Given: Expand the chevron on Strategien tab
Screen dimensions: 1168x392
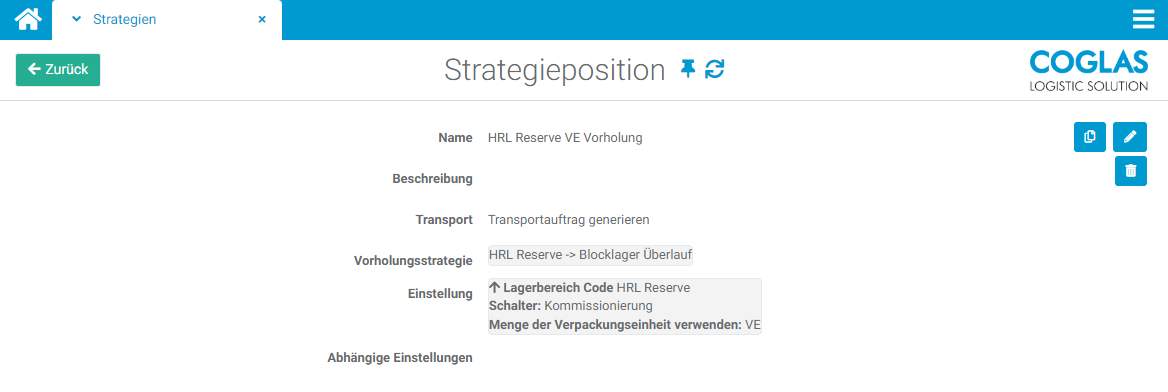Looking at the screenshot, I should click(76, 19).
